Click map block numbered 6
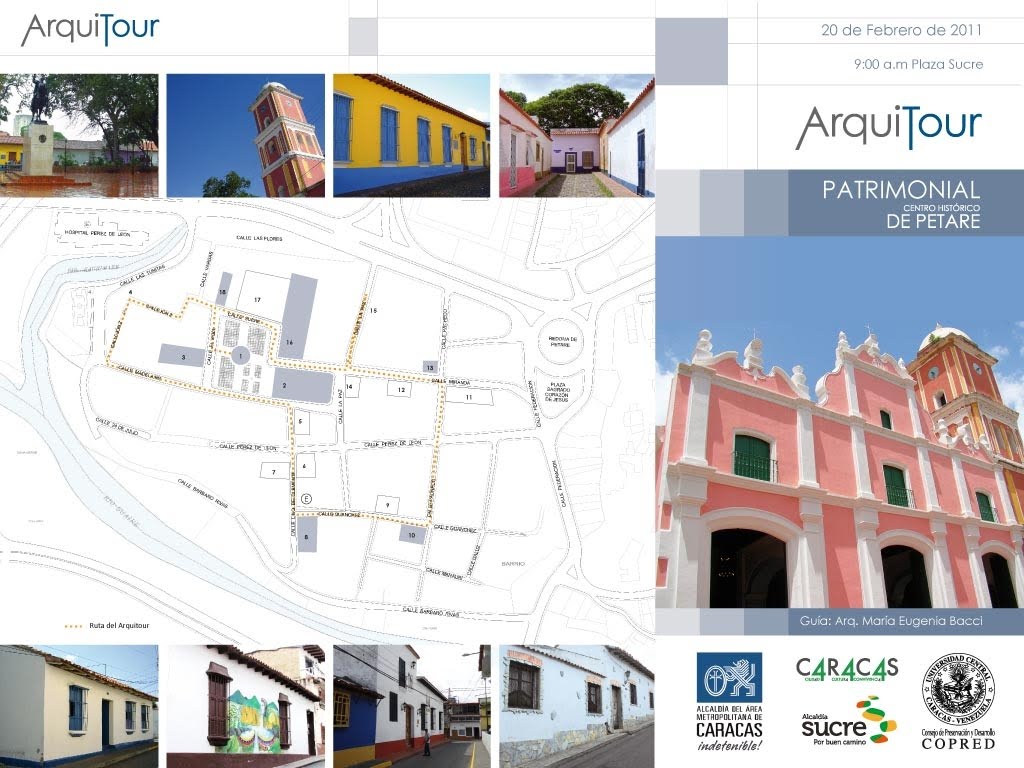Viewport: 1024px width, 768px height. [x=305, y=466]
